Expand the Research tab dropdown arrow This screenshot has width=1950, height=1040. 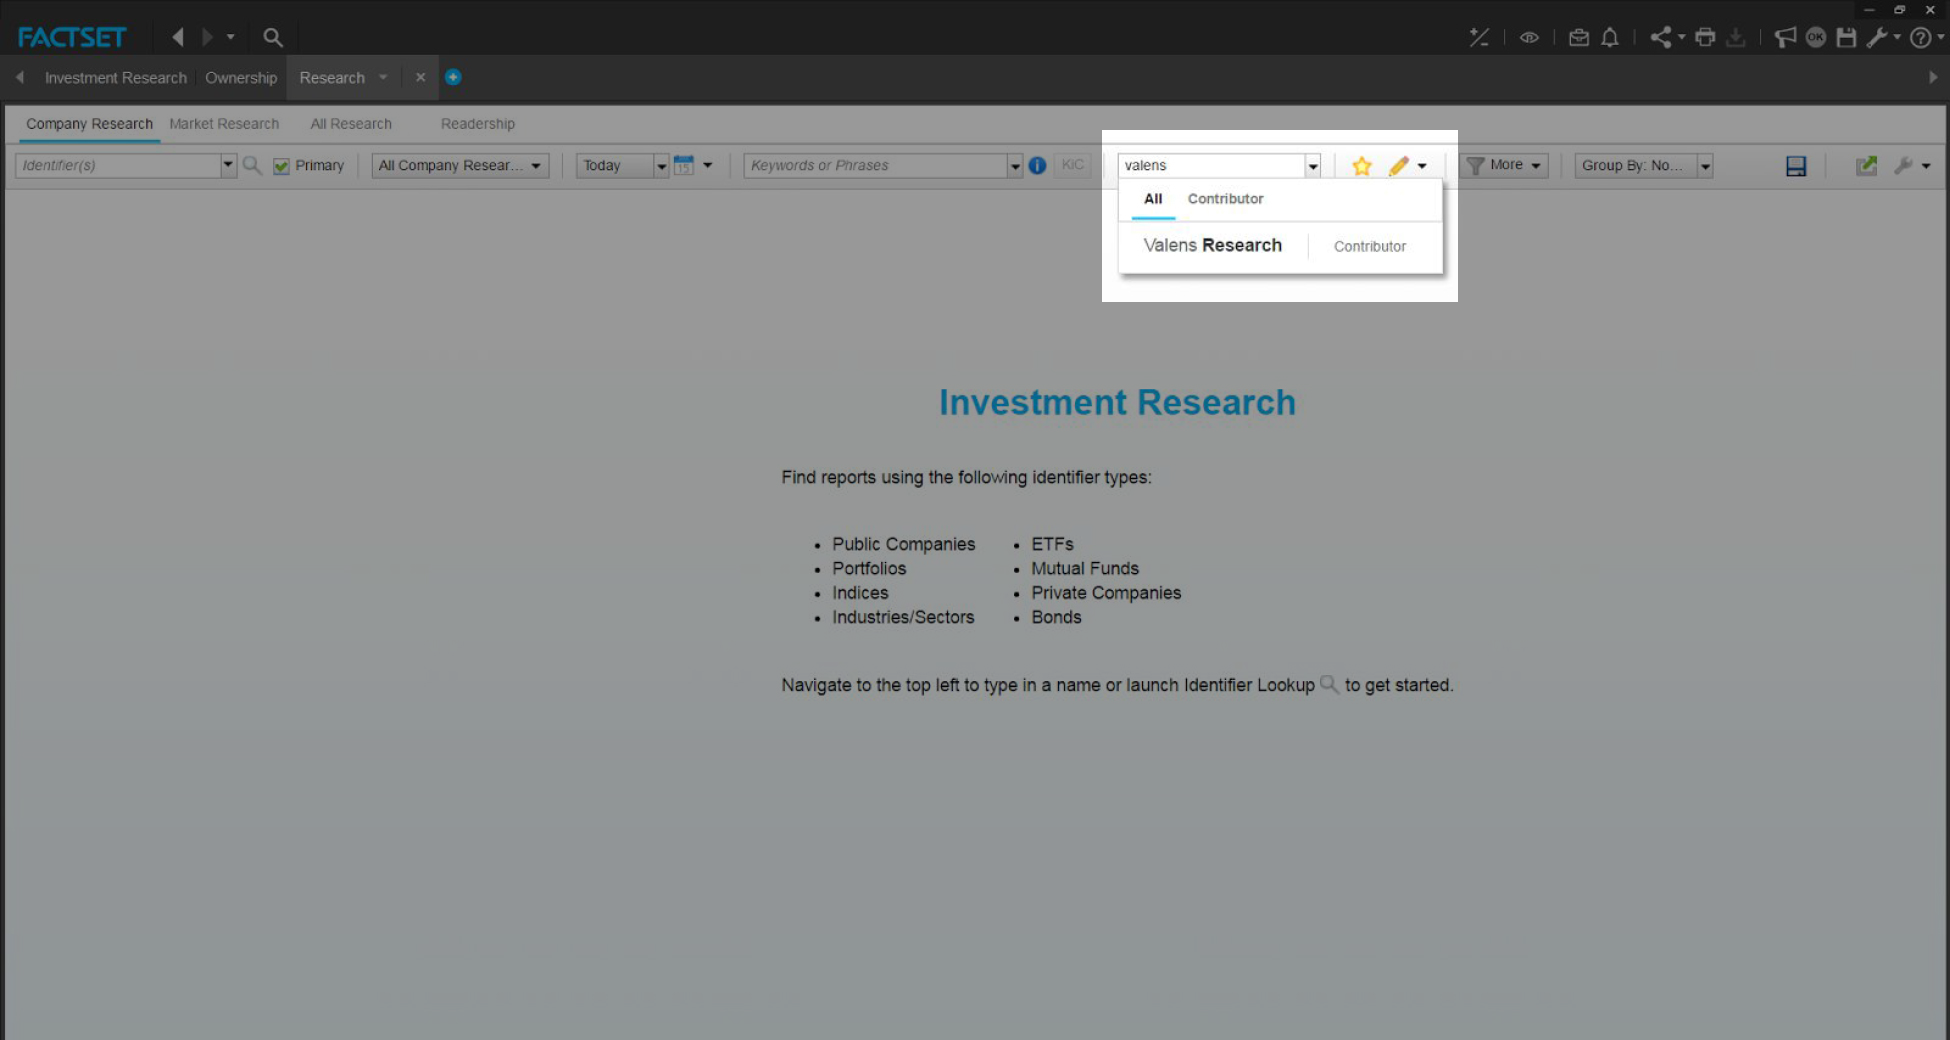click(383, 77)
